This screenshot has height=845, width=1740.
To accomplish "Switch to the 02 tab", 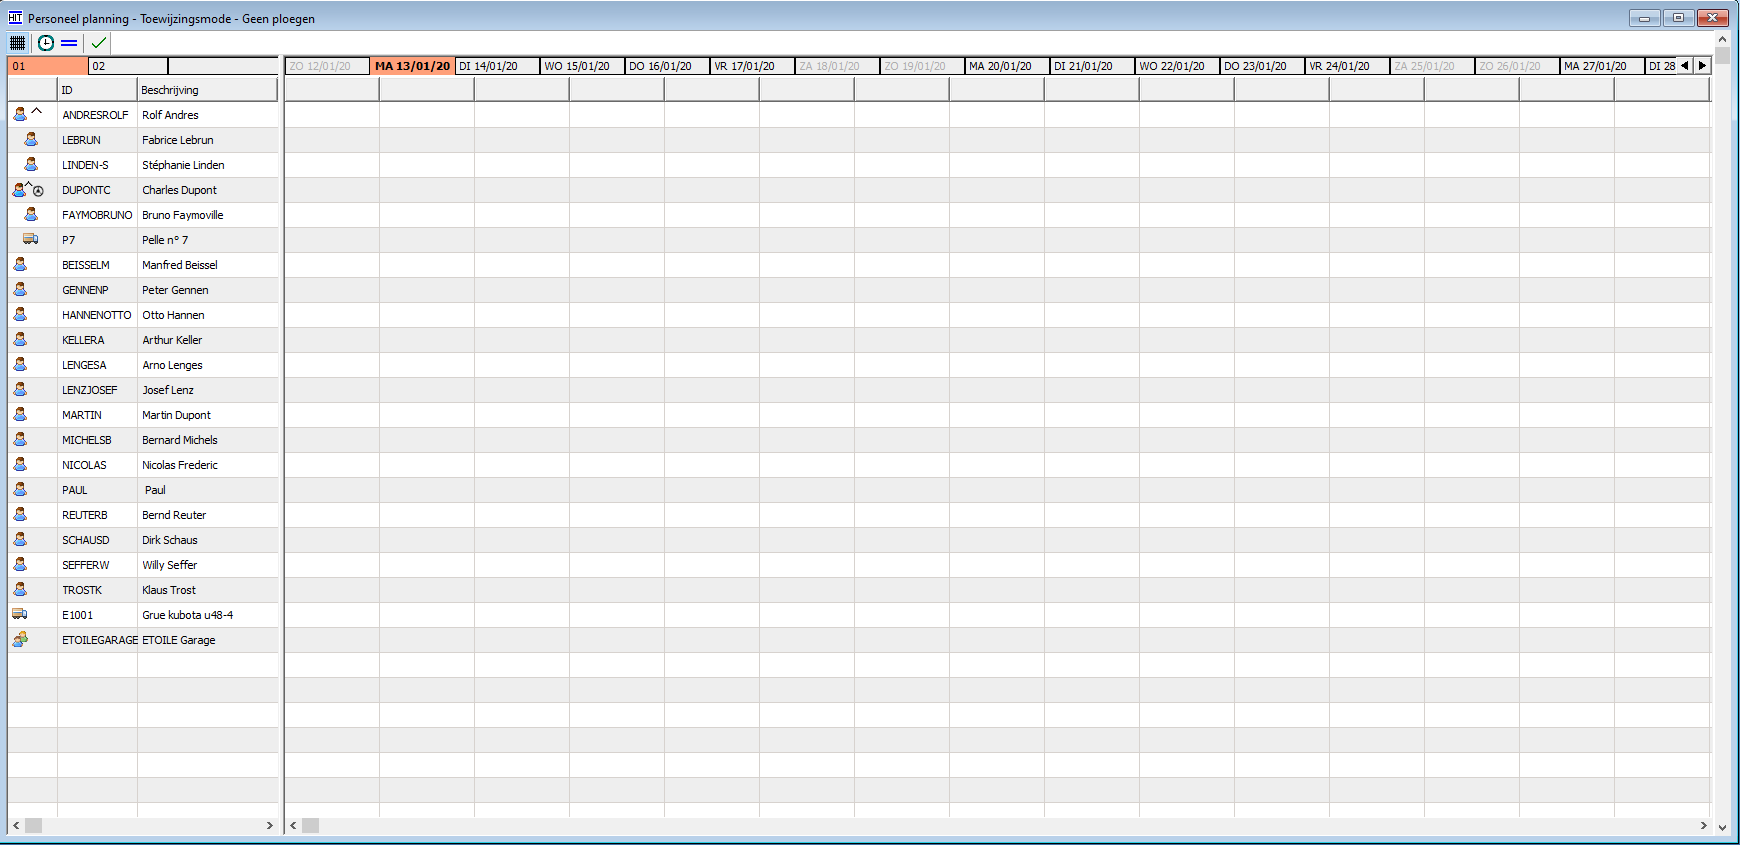I will [x=128, y=66].
